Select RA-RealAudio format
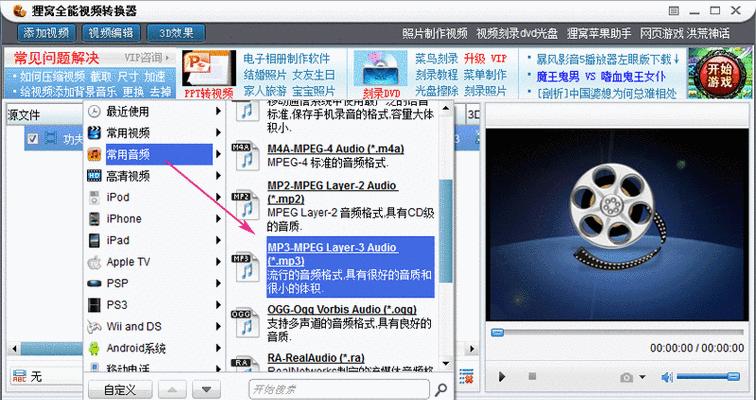This screenshot has width=756, height=400. pos(316,358)
